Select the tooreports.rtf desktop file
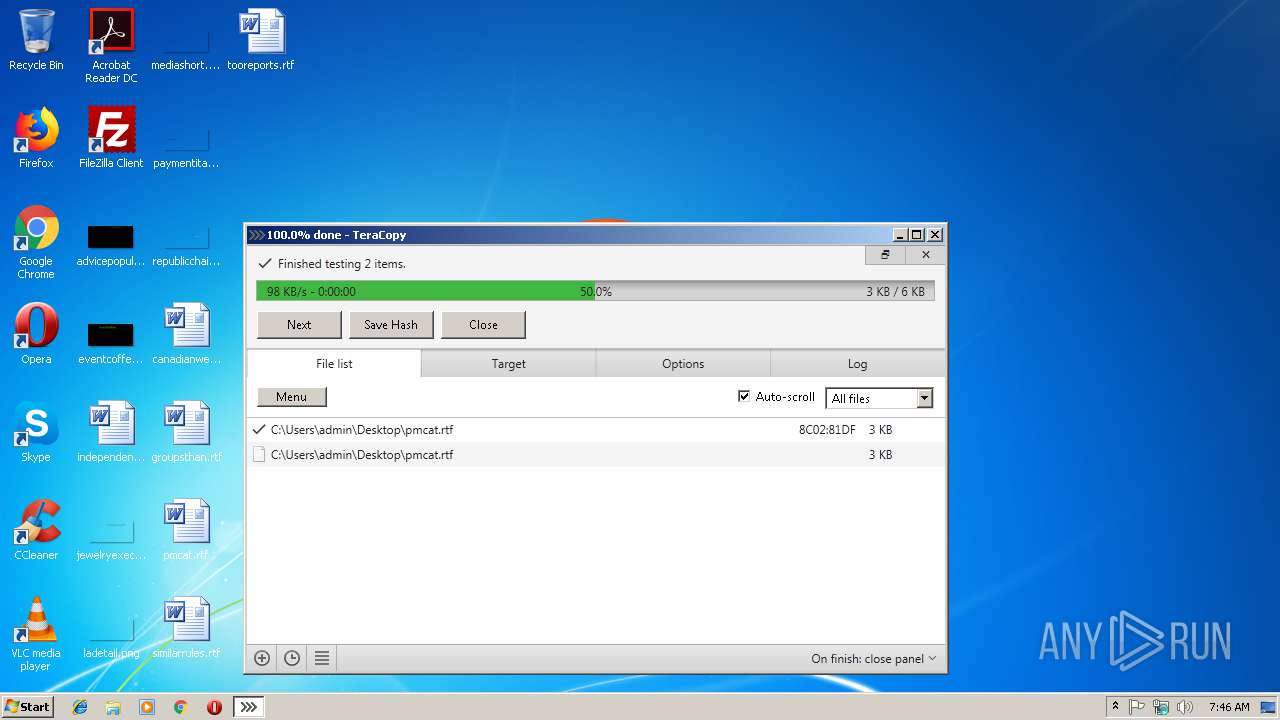Screen dimensions: 1280x720 (x=261, y=41)
